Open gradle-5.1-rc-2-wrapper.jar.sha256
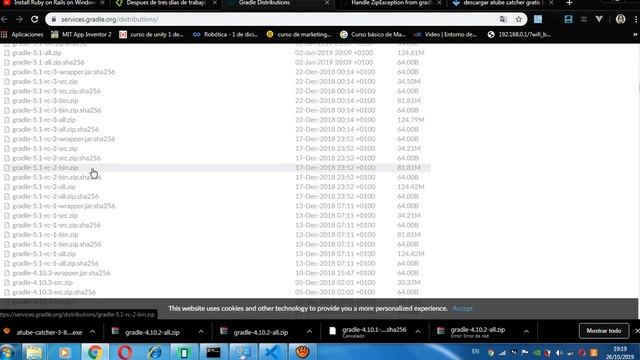Viewport: 640px width, 360px height. [64, 139]
